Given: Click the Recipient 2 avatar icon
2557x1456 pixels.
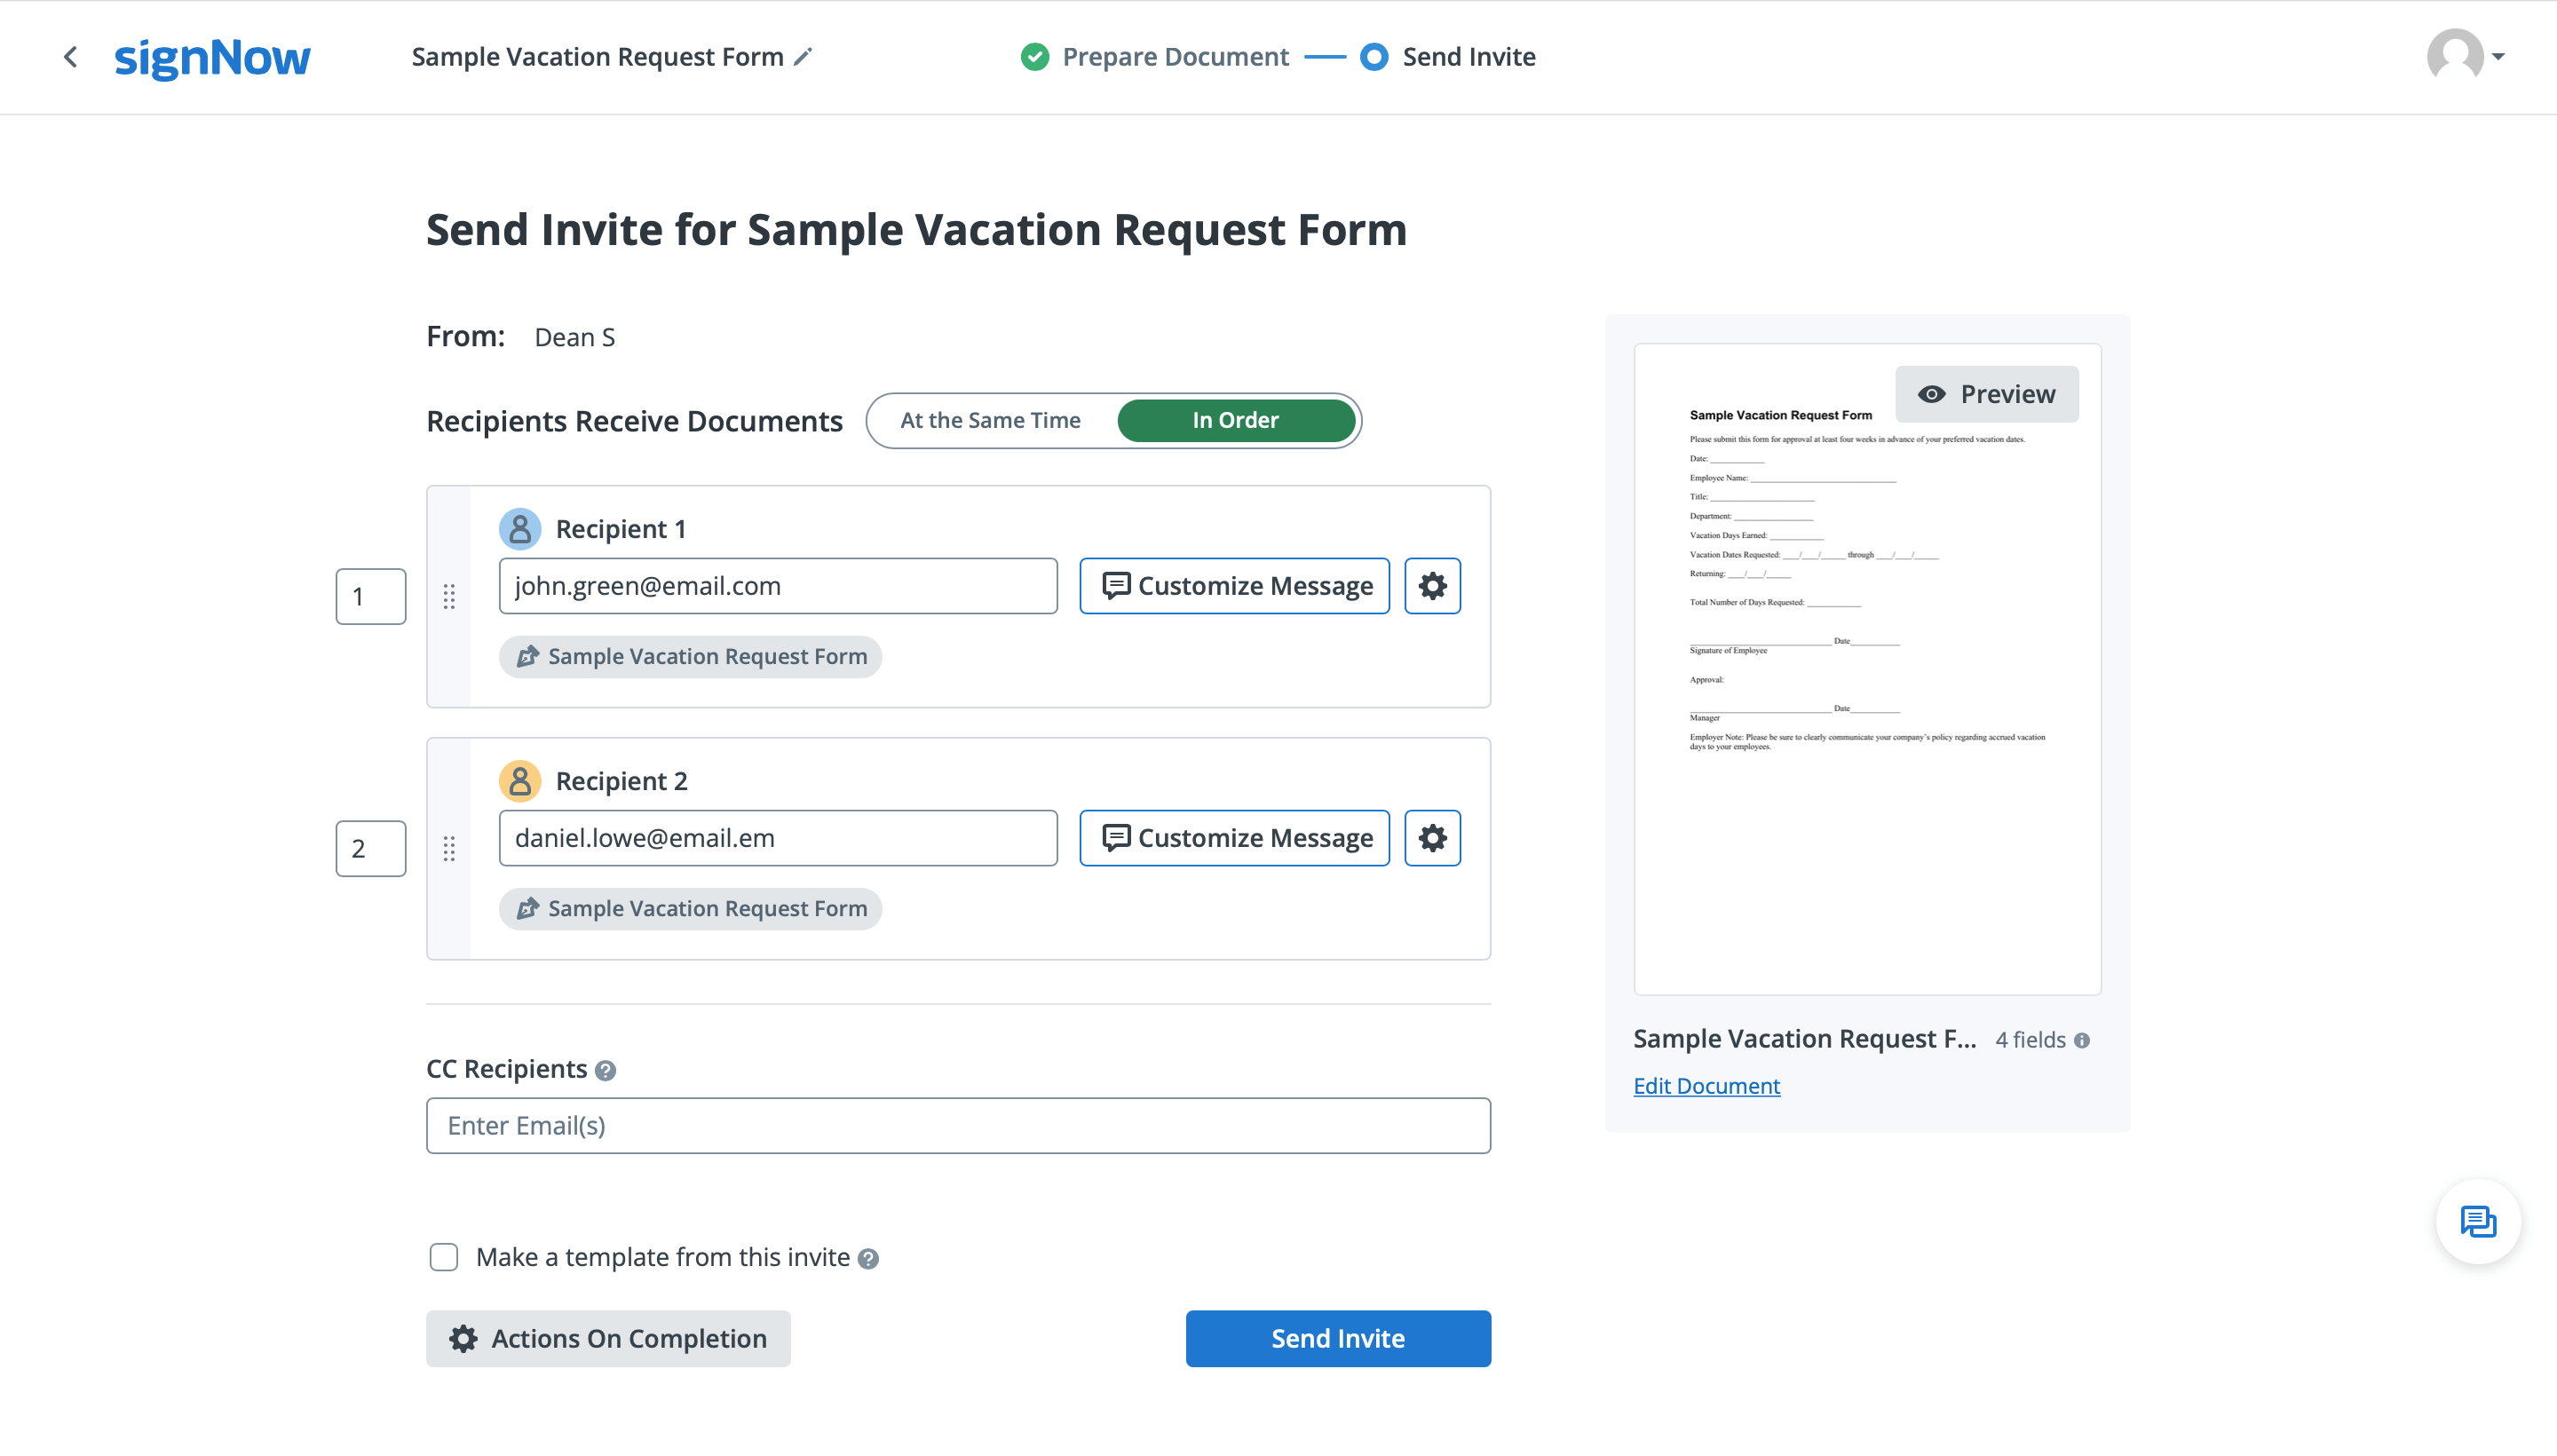Looking at the screenshot, I should click(519, 780).
